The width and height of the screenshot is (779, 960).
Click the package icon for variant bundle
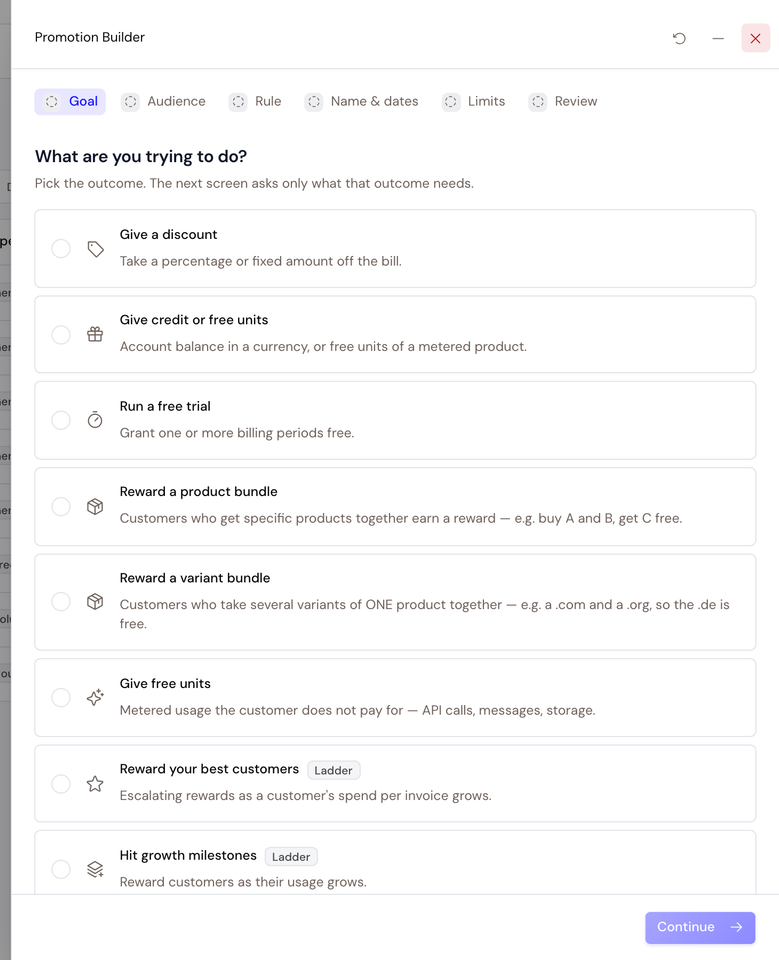(95, 601)
